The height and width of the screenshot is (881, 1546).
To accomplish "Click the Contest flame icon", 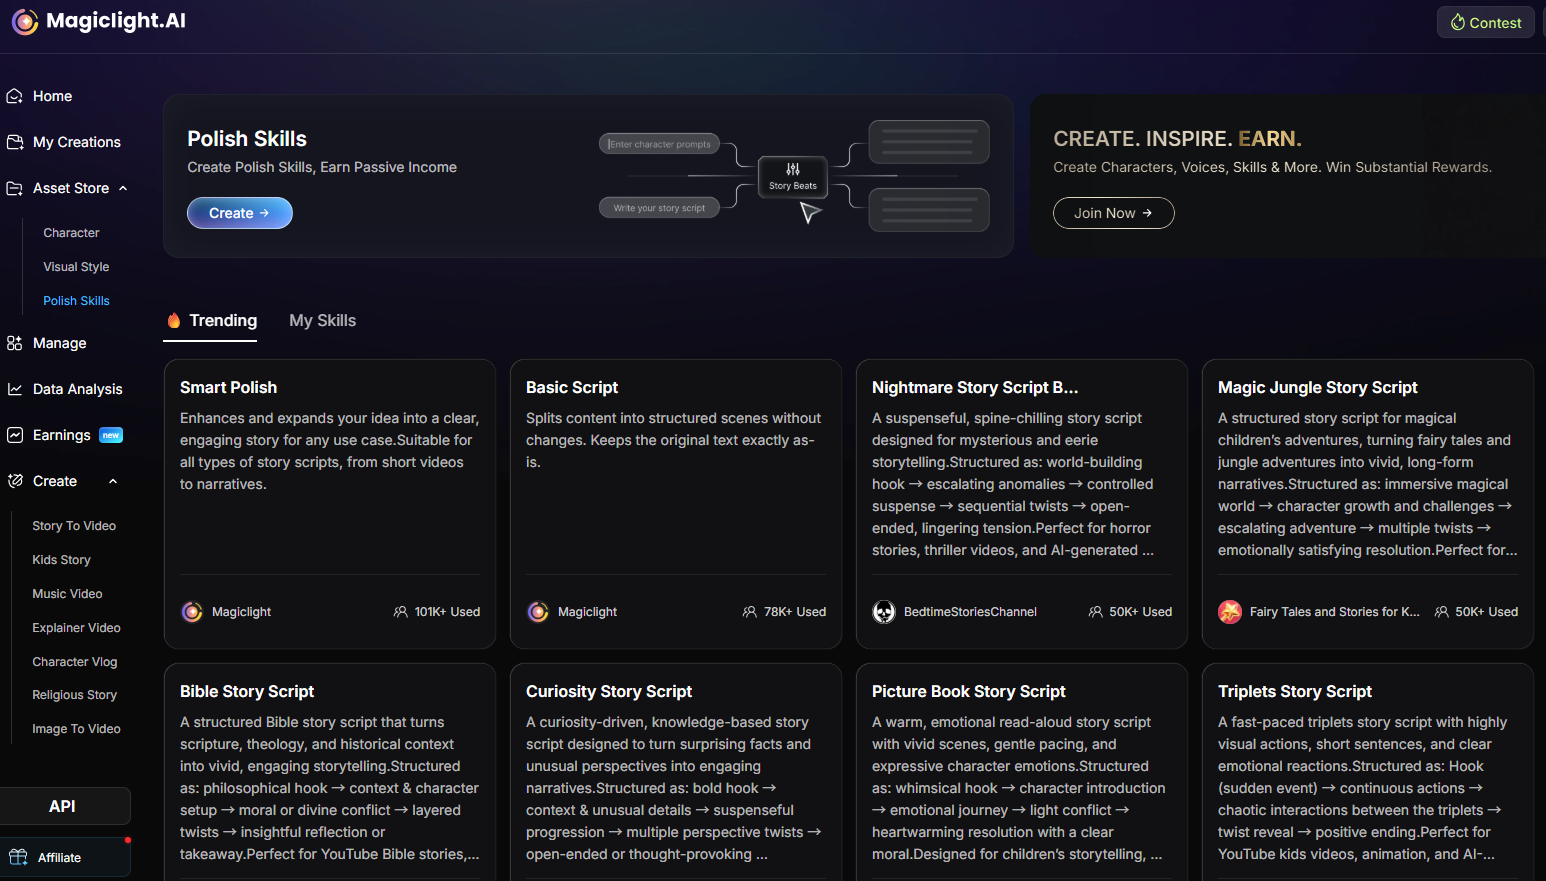I will click(1458, 22).
